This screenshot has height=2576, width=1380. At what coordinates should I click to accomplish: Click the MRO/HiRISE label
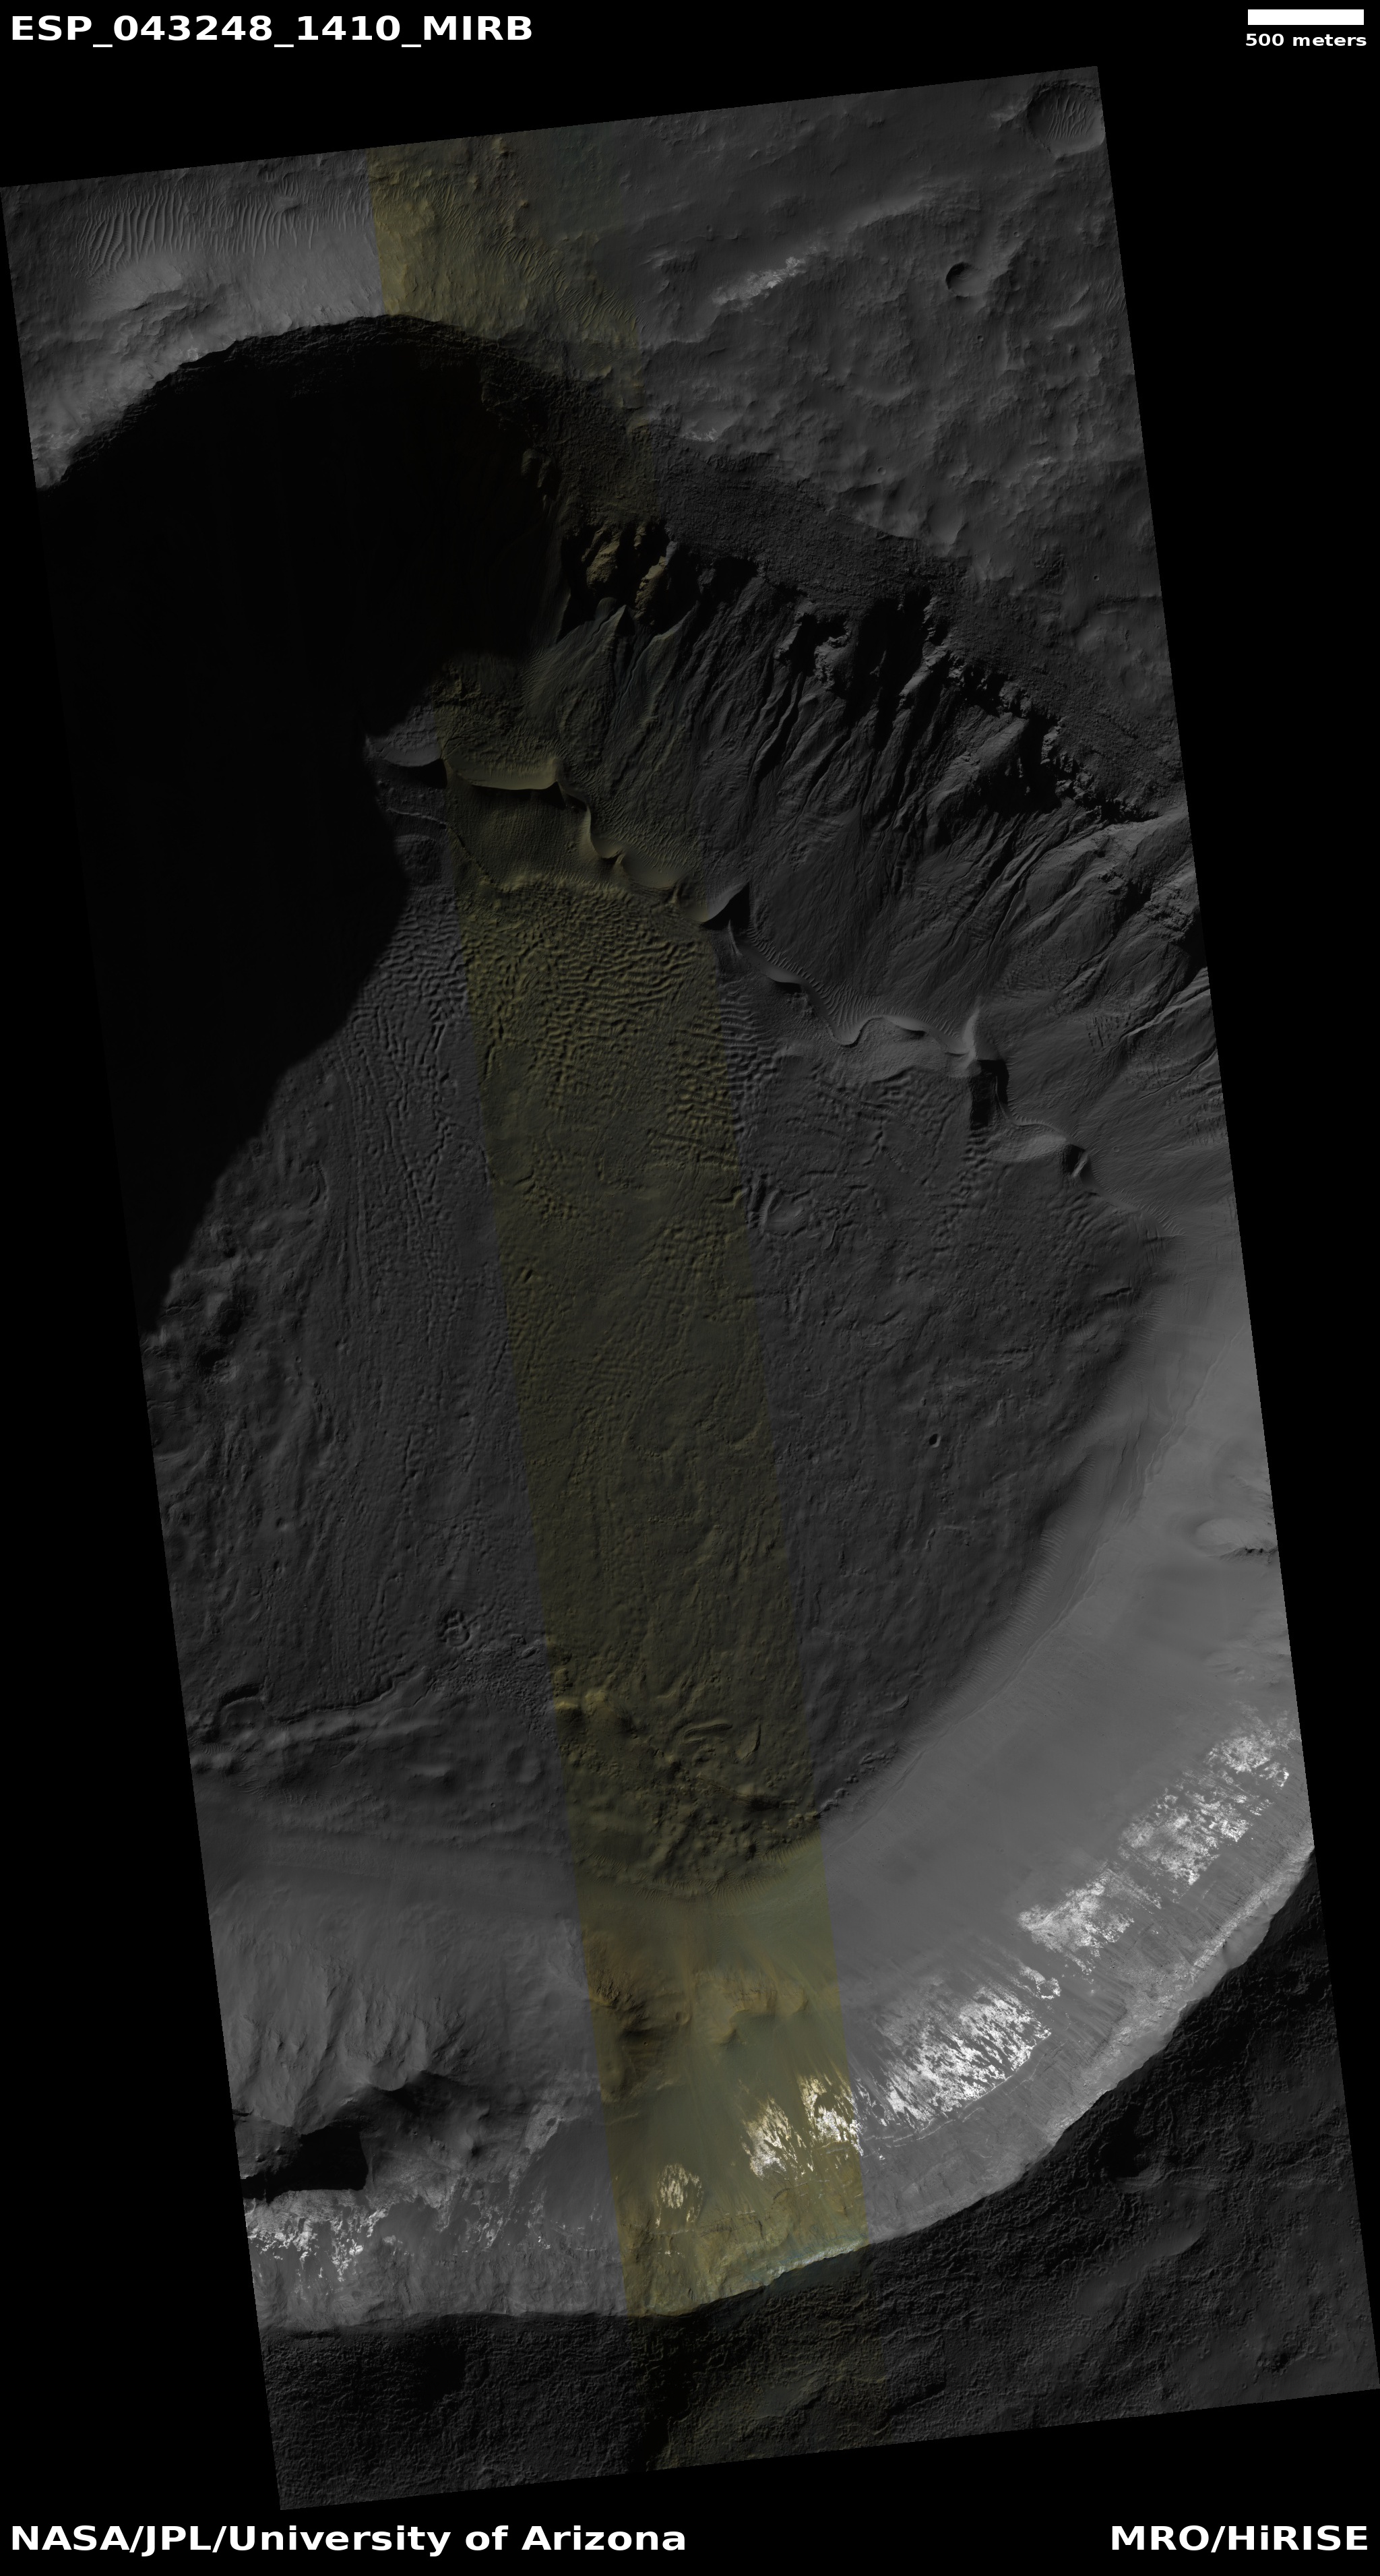[1237, 2538]
